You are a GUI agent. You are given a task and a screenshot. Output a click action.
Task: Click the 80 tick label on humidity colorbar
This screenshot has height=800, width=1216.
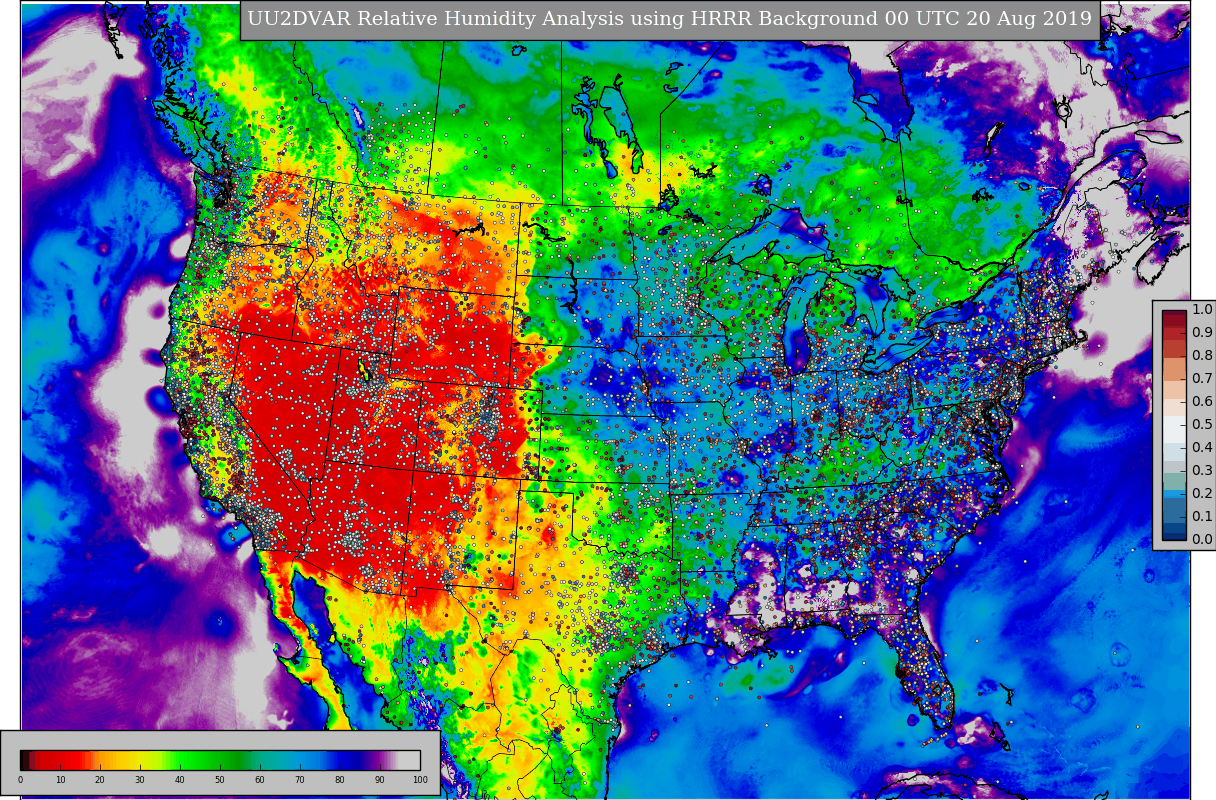click(x=340, y=780)
